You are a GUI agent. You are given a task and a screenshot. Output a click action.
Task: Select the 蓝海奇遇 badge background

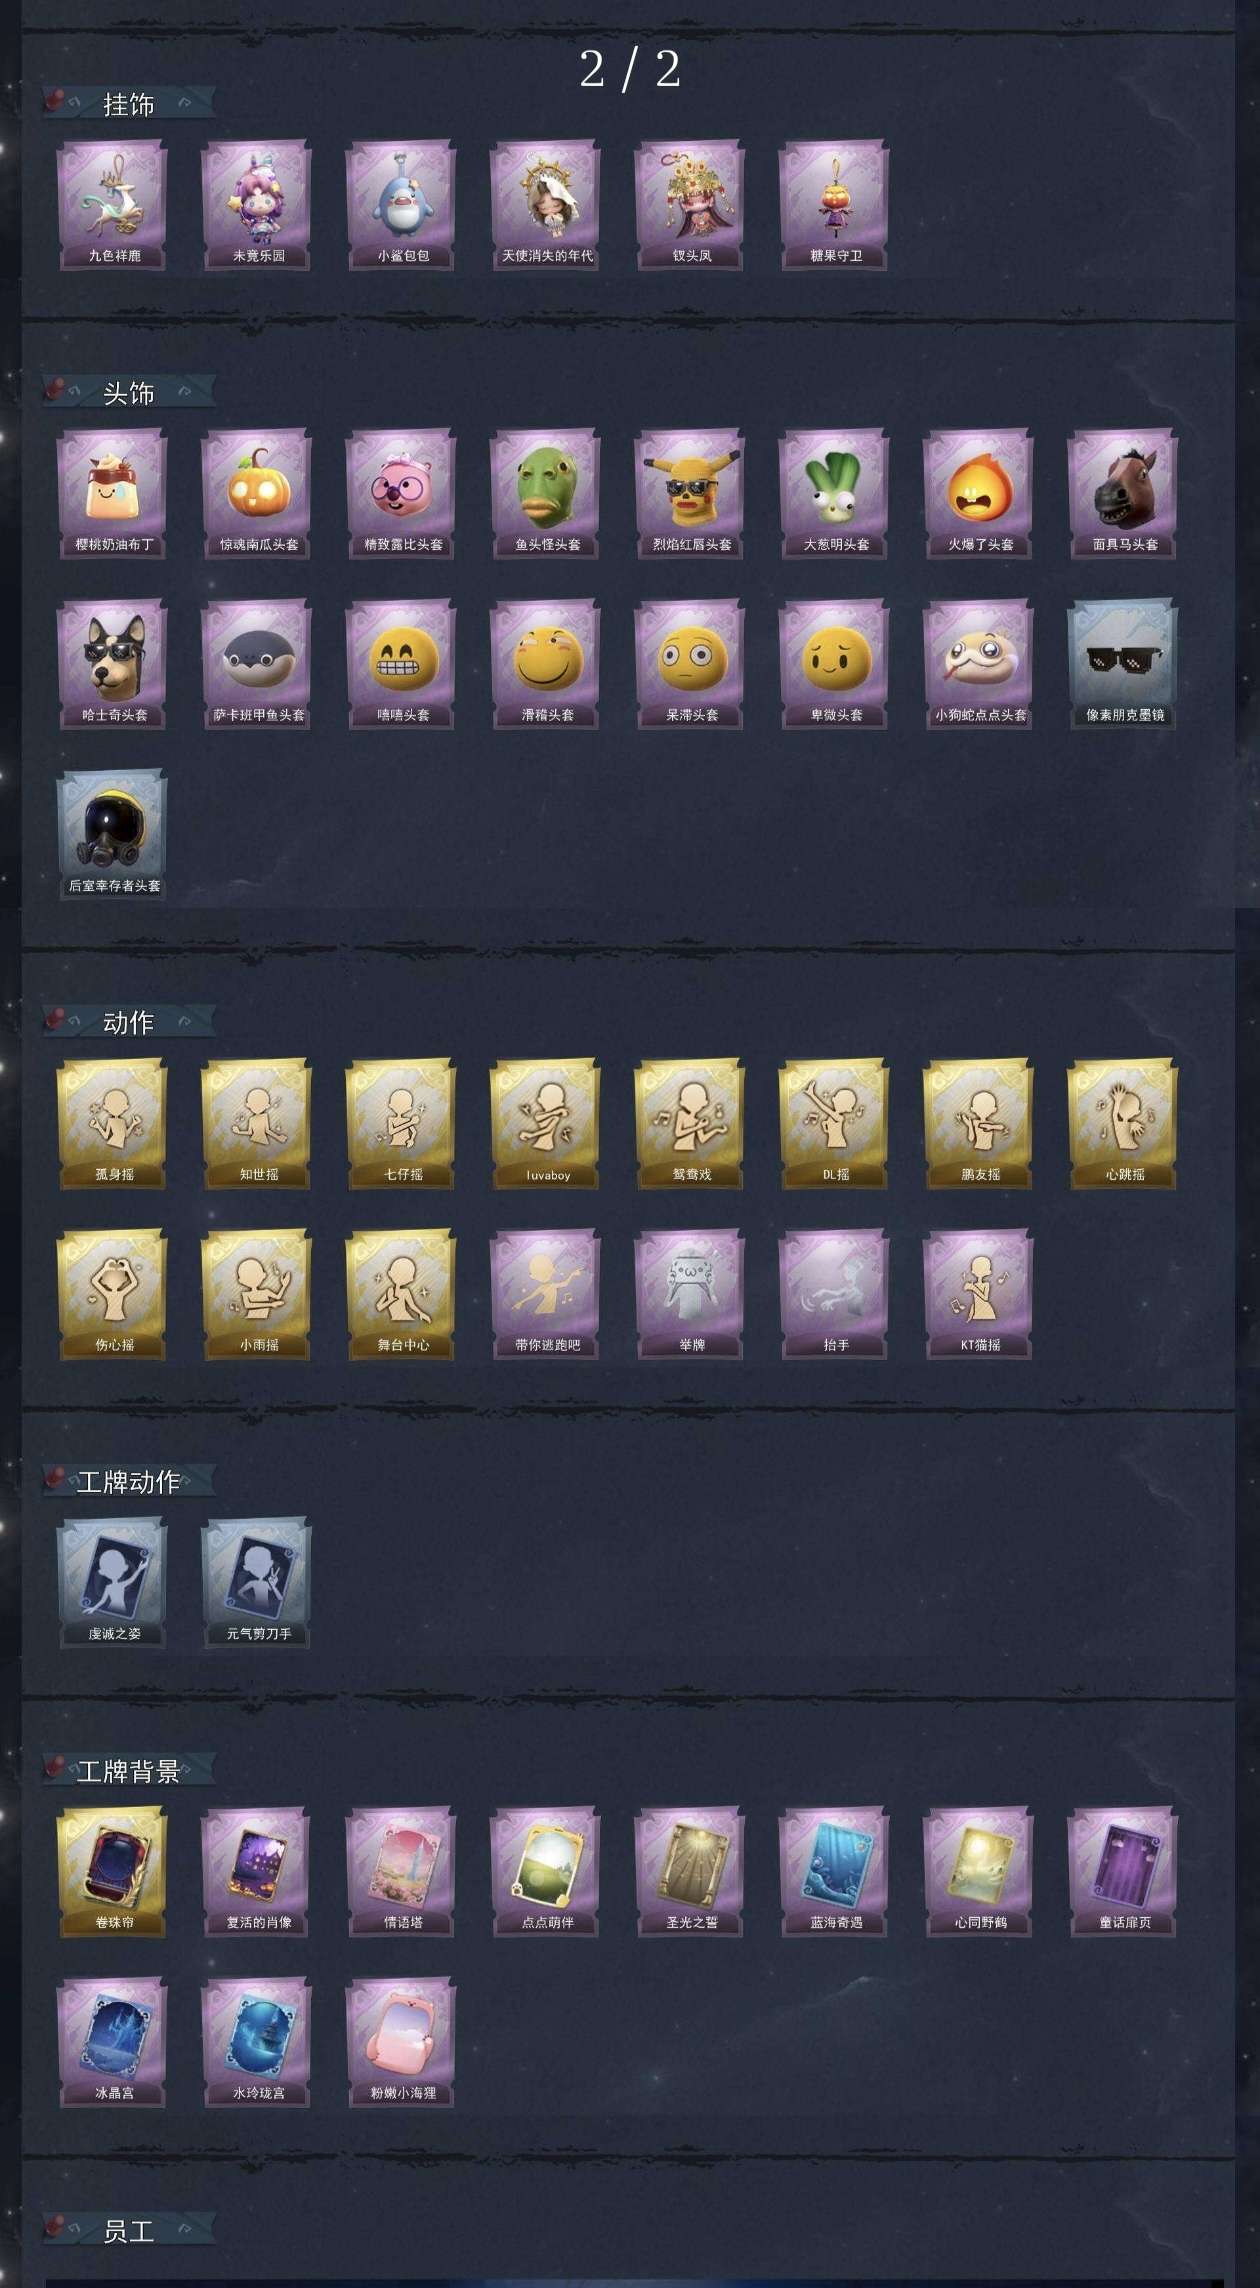pos(834,1872)
